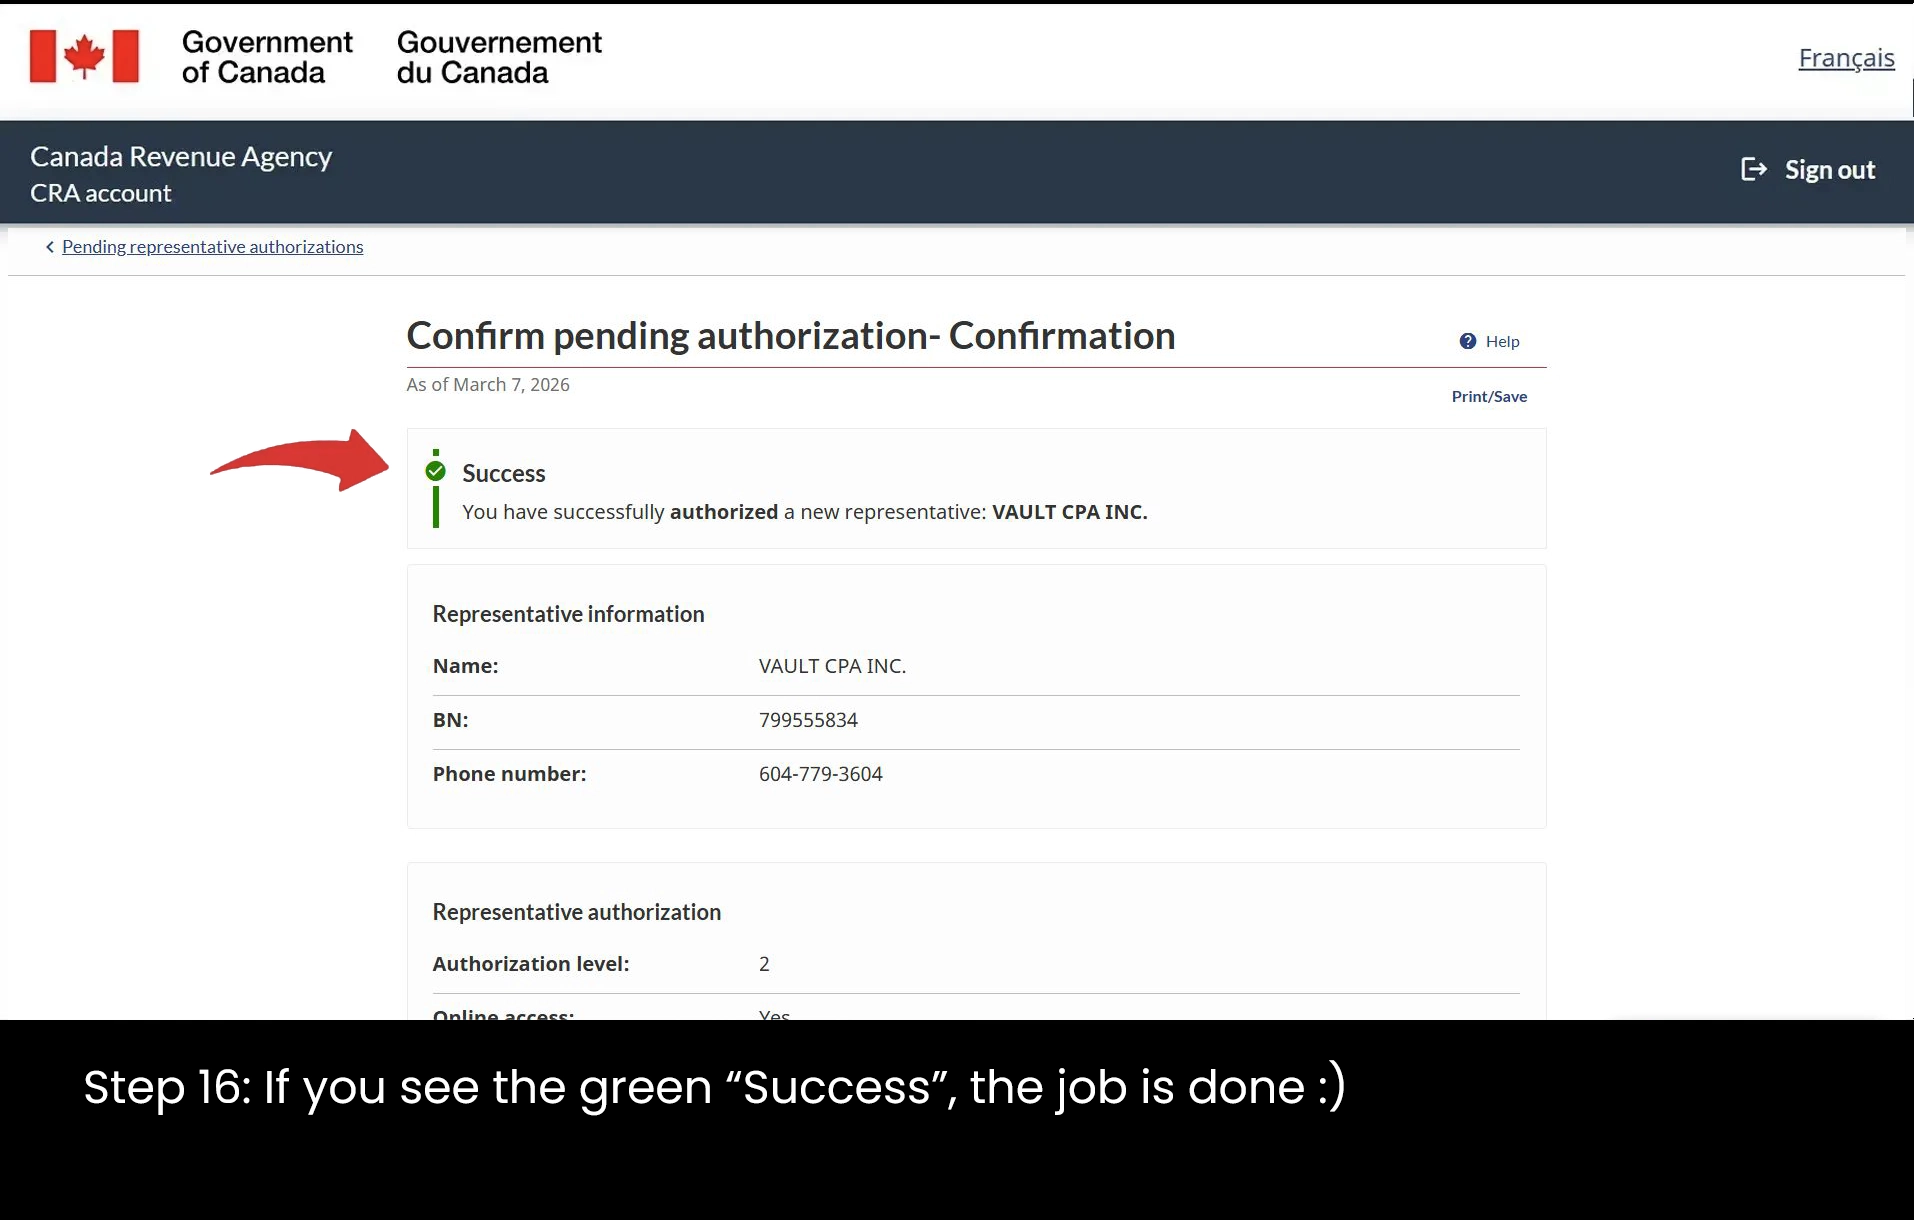This screenshot has height=1220, width=1914.
Task: Click the Government of Canada wordmark
Action: coord(267,57)
